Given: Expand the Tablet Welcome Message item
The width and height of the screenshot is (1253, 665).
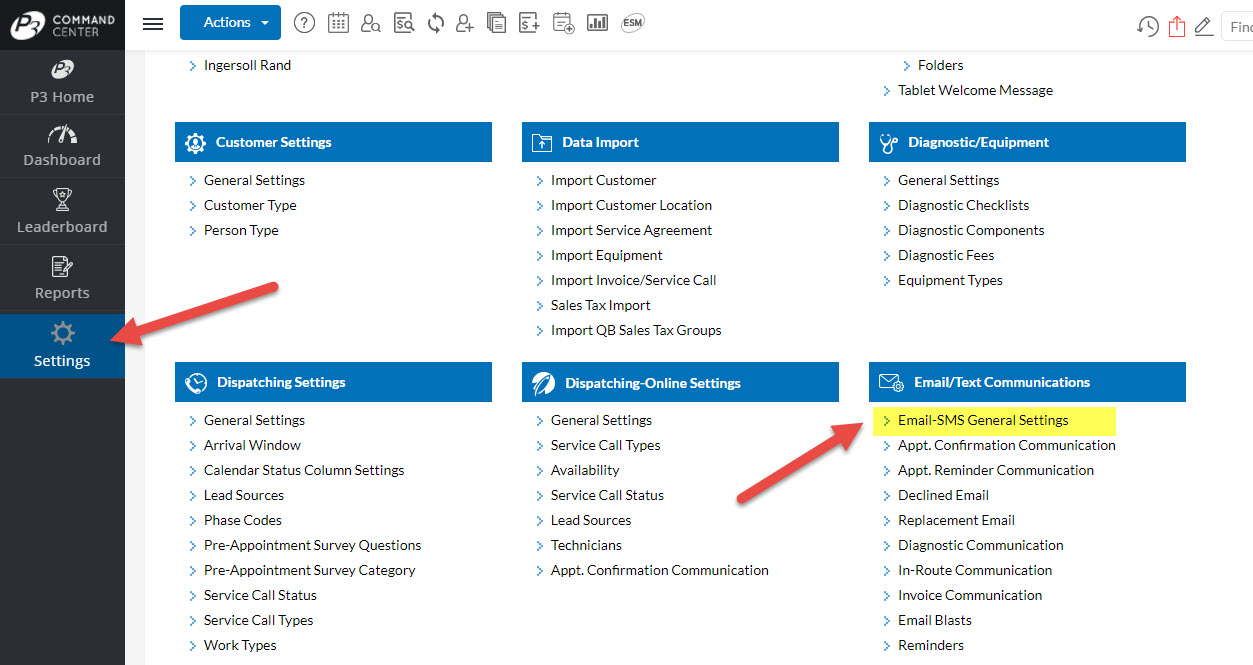Looking at the screenshot, I should [x=975, y=90].
